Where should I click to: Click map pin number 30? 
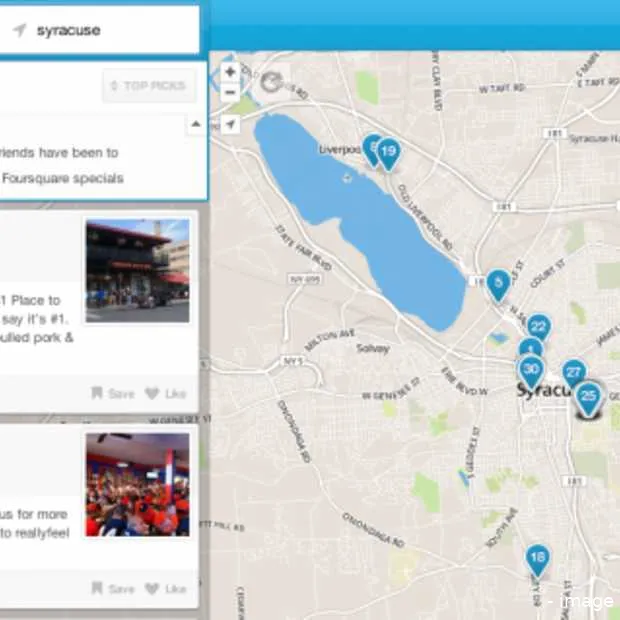[531, 368]
